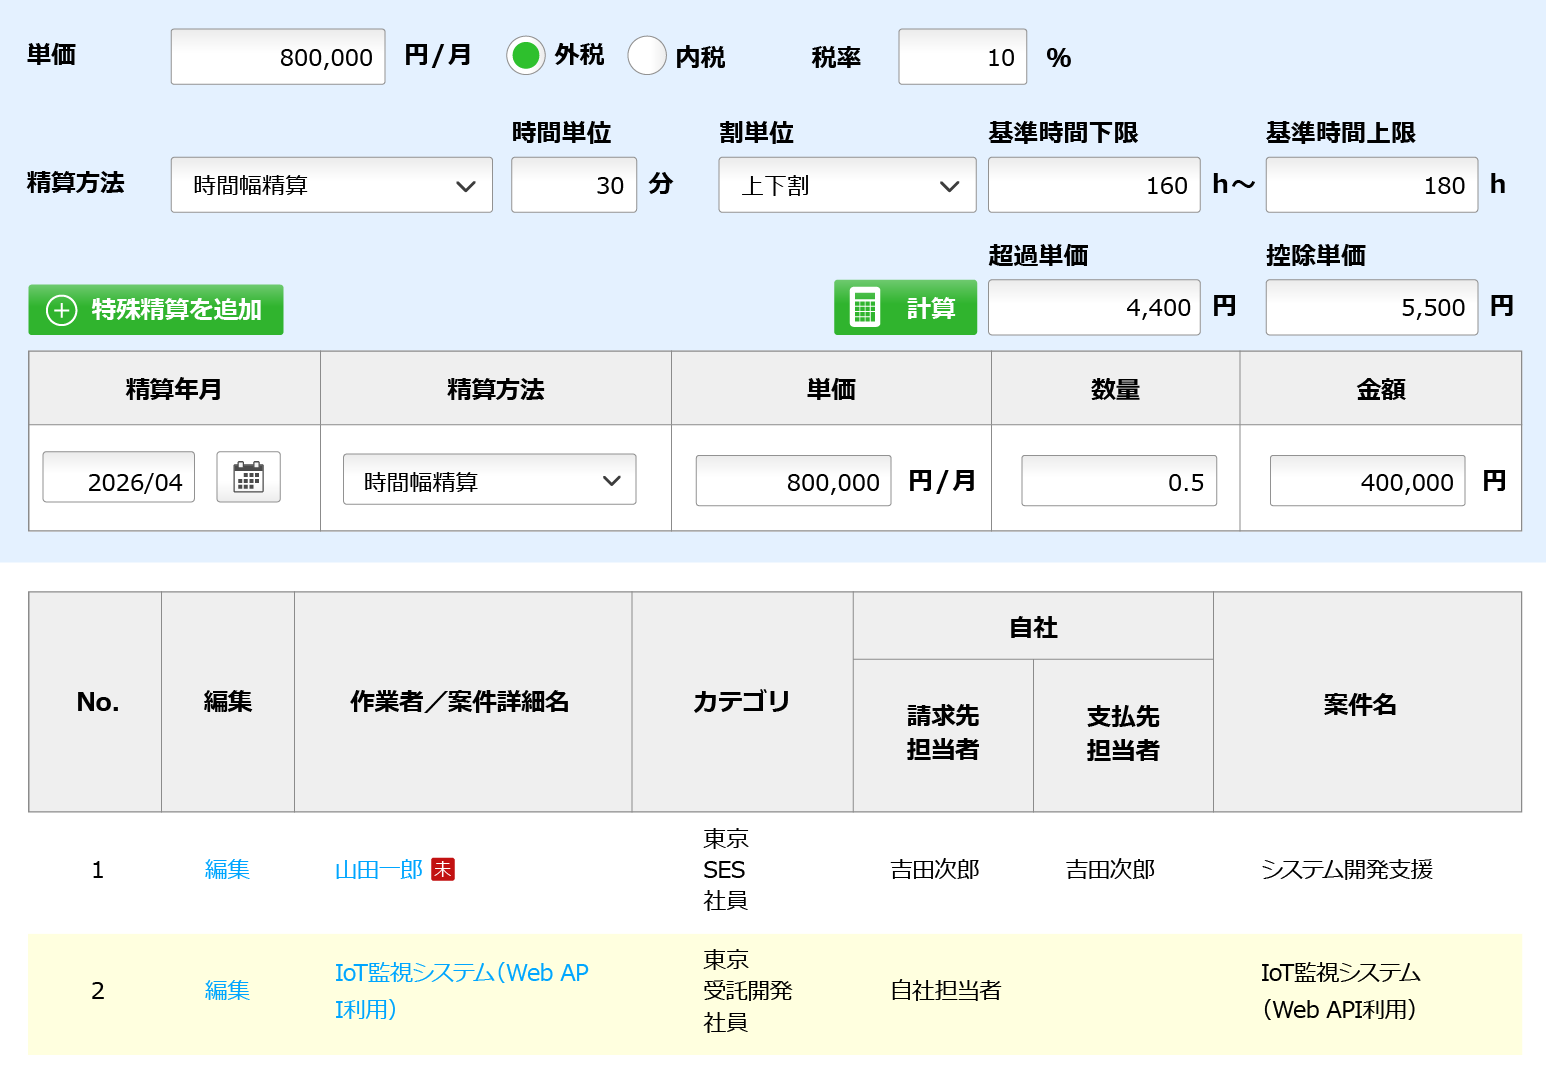The image size is (1546, 1085).
Task: Open the 山田一郎 worker link
Action: [x=378, y=870]
